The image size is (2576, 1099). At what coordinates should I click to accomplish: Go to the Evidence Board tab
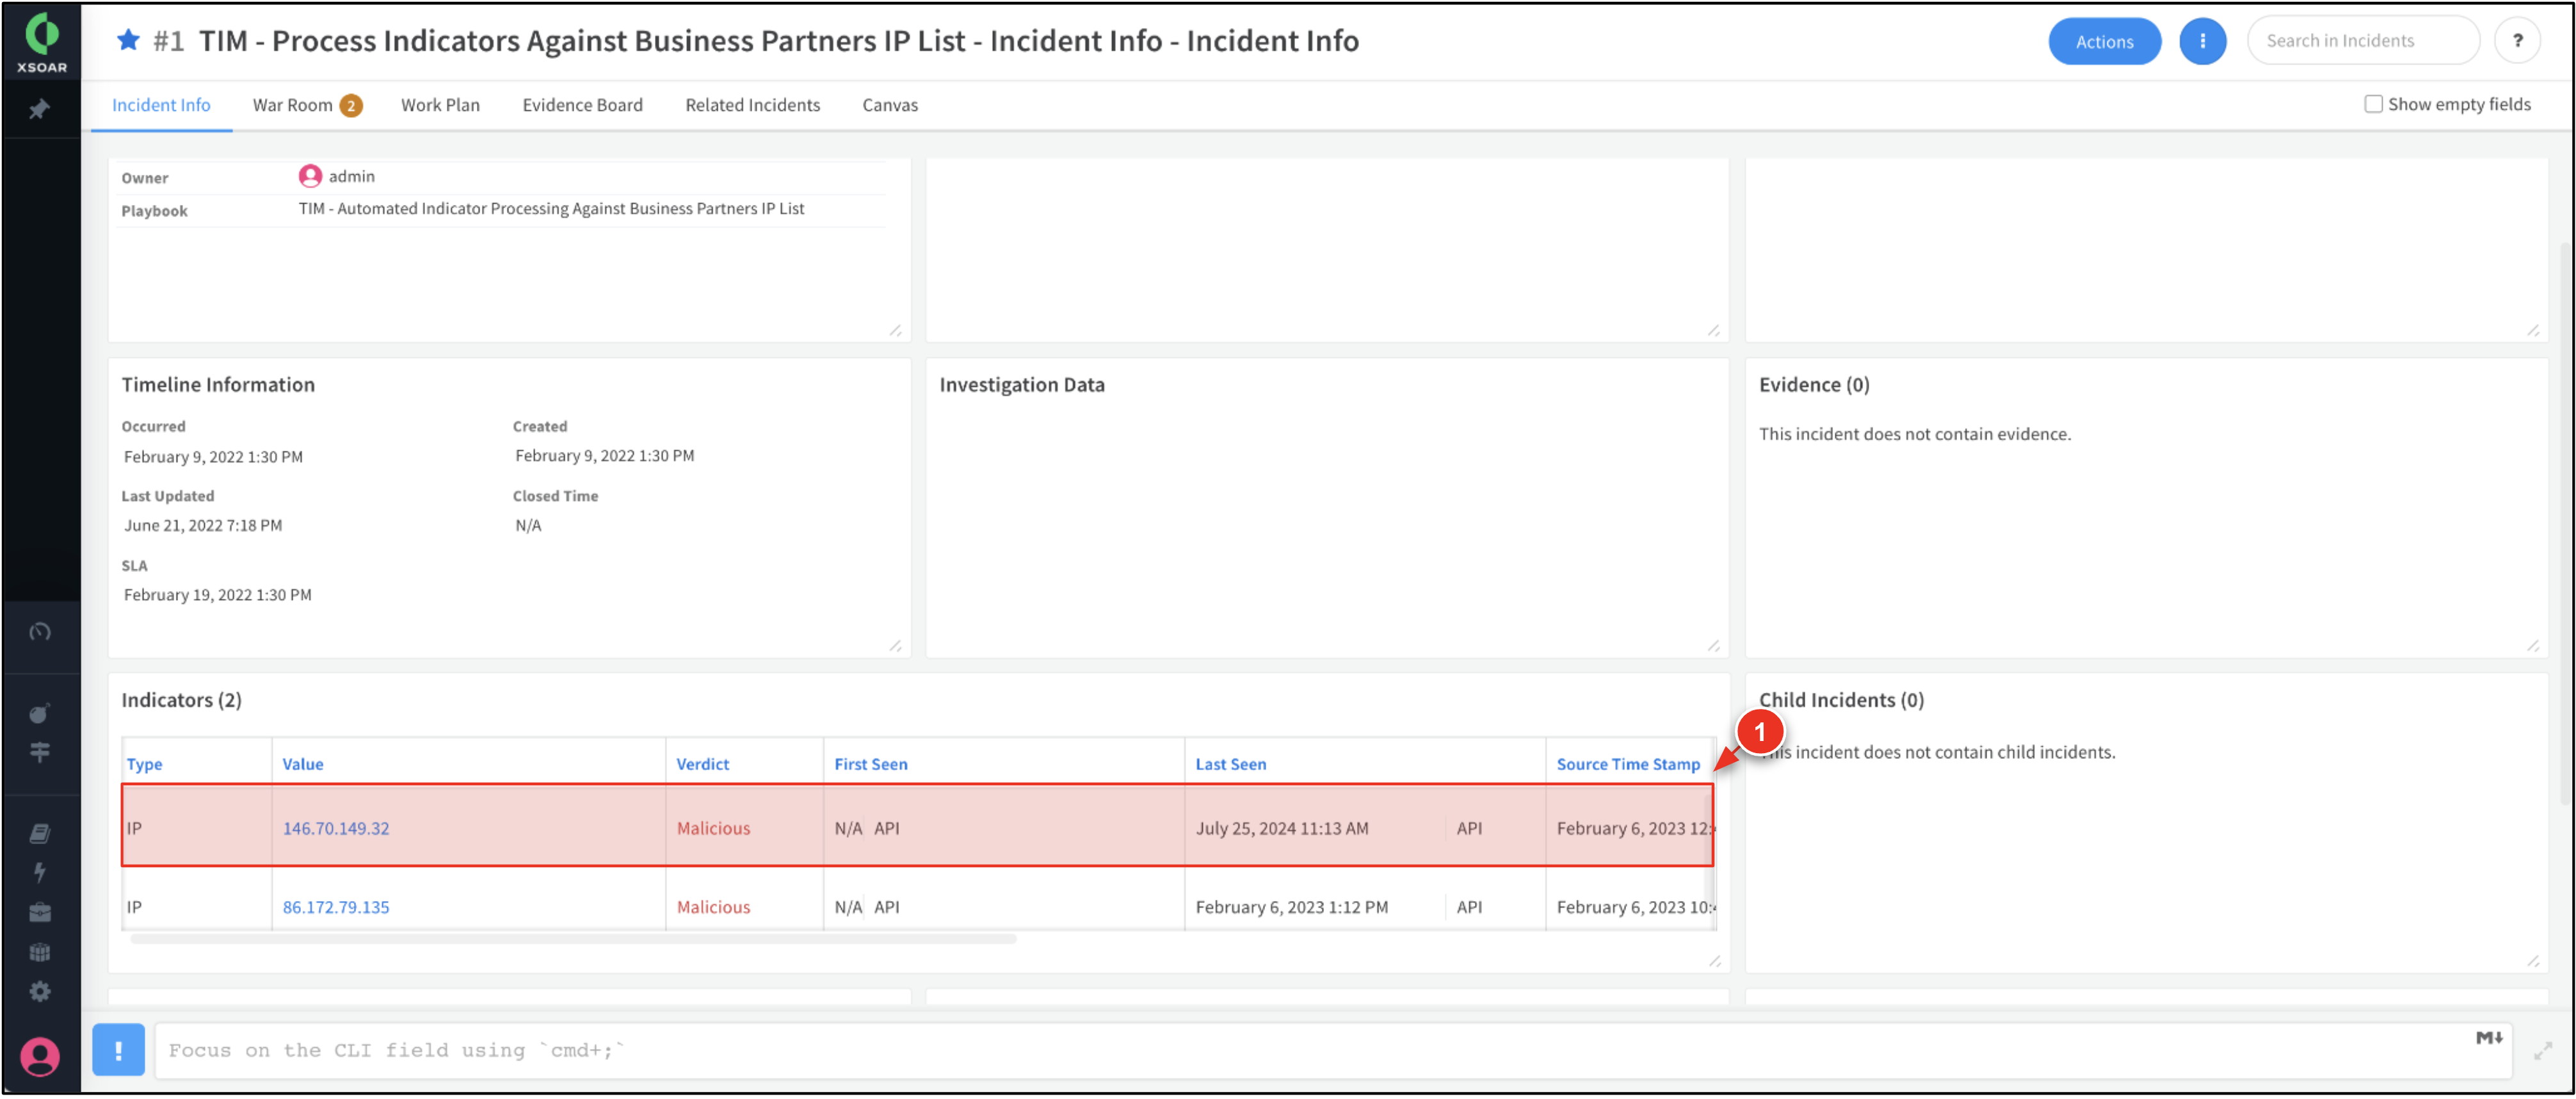pos(582,105)
